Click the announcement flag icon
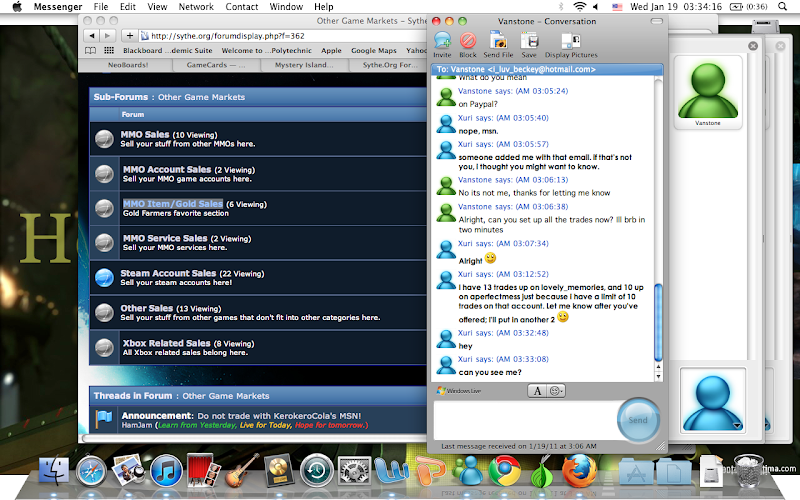The height and width of the screenshot is (500, 800). tap(104, 419)
